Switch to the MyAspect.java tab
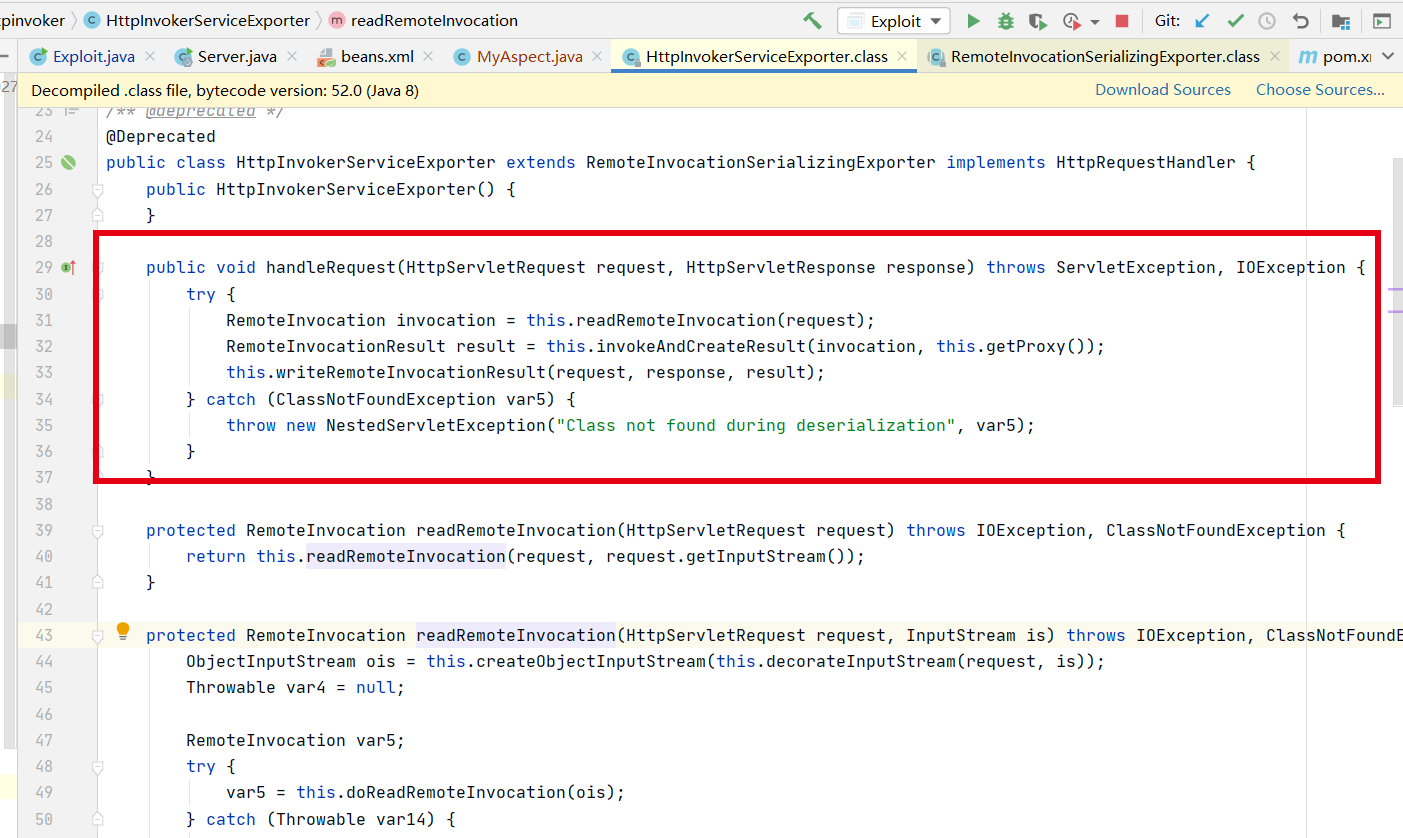The width and height of the screenshot is (1403, 838). tap(529, 56)
